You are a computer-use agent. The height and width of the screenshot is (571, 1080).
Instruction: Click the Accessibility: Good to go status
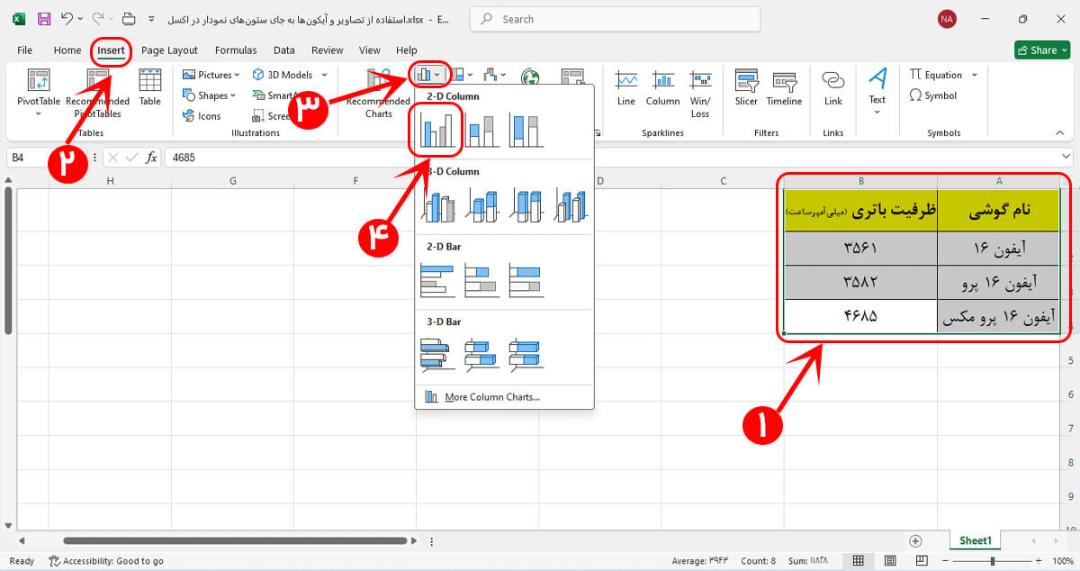106,561
